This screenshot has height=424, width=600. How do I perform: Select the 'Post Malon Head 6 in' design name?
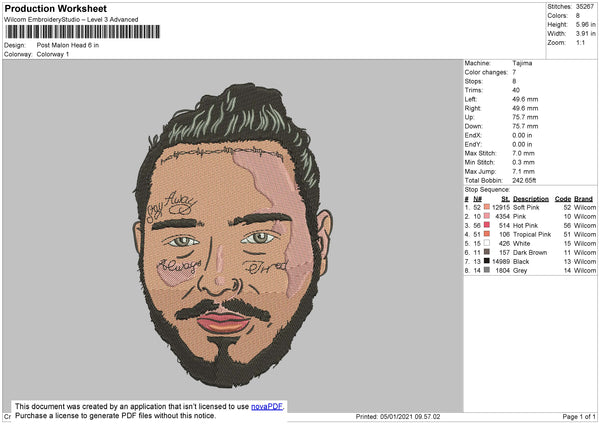[x=68, y=45]
